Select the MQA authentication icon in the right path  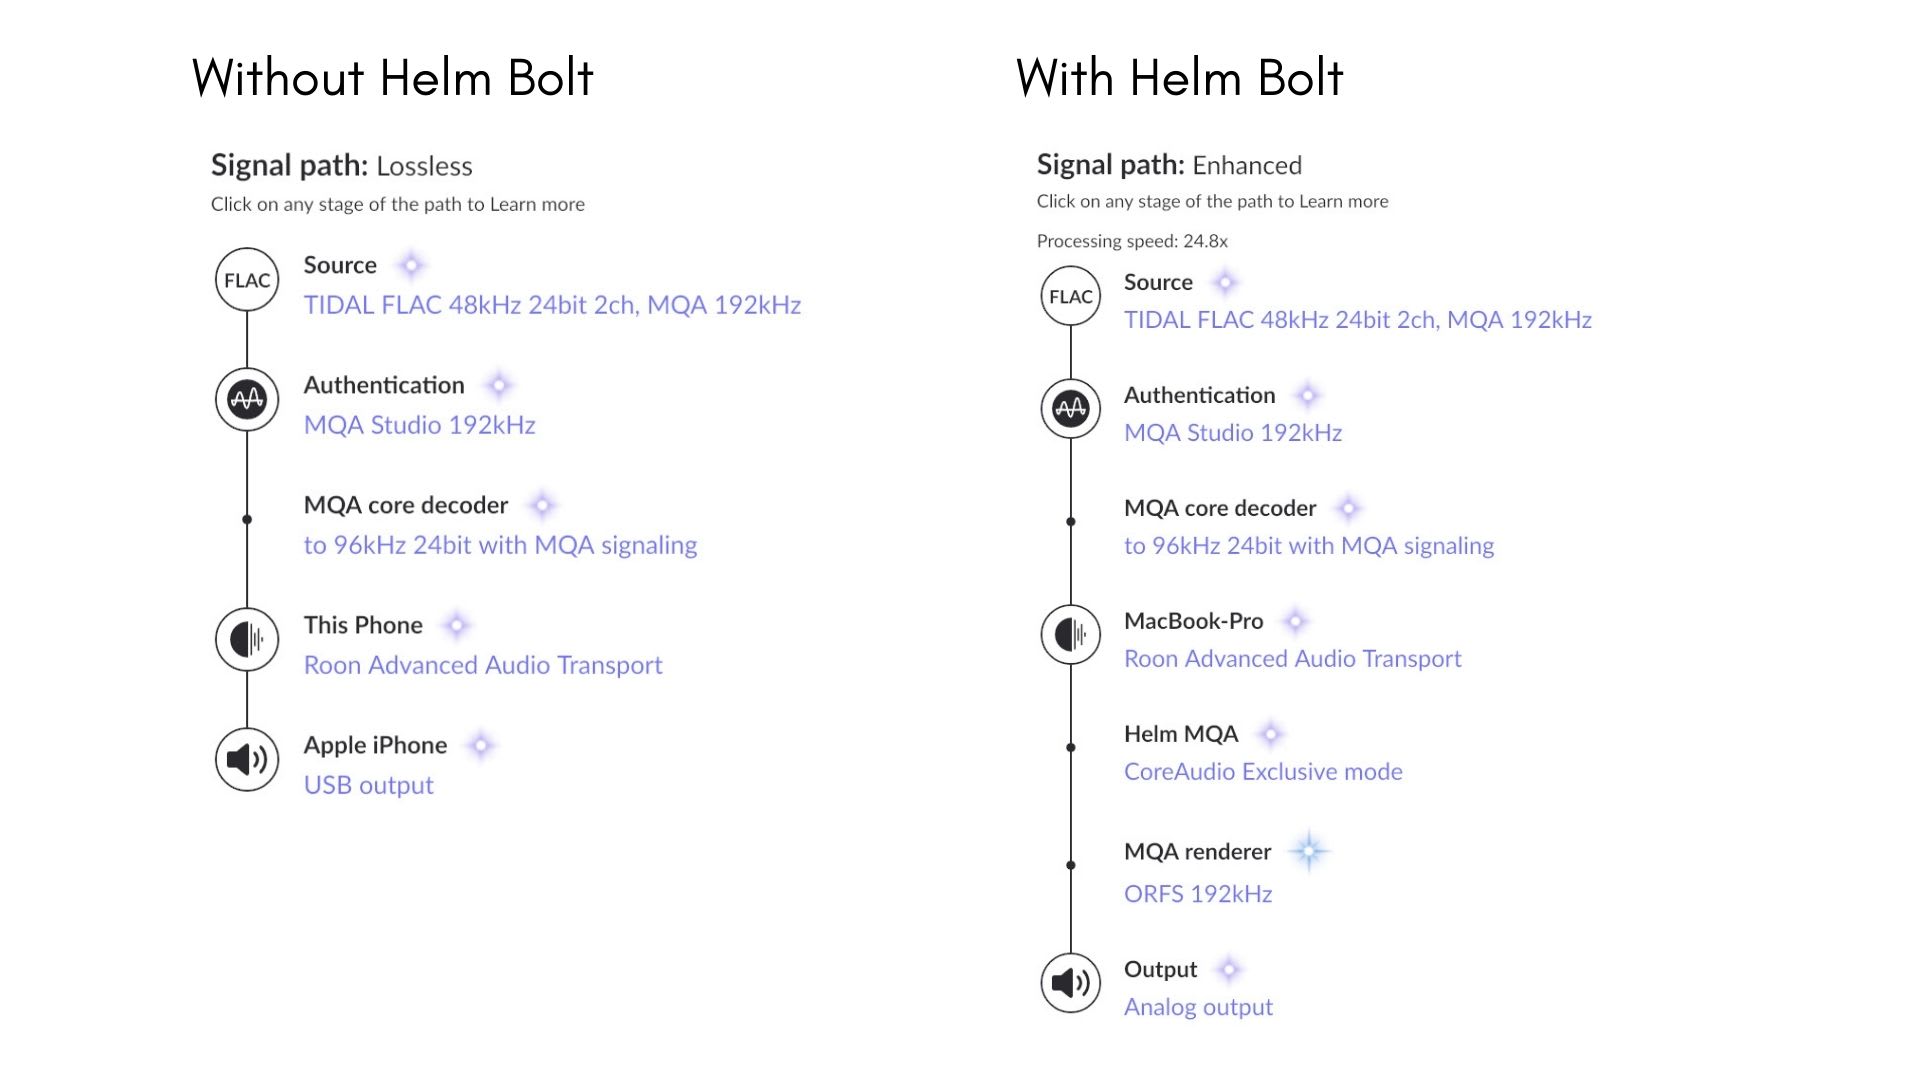(x=1071, y=408)
